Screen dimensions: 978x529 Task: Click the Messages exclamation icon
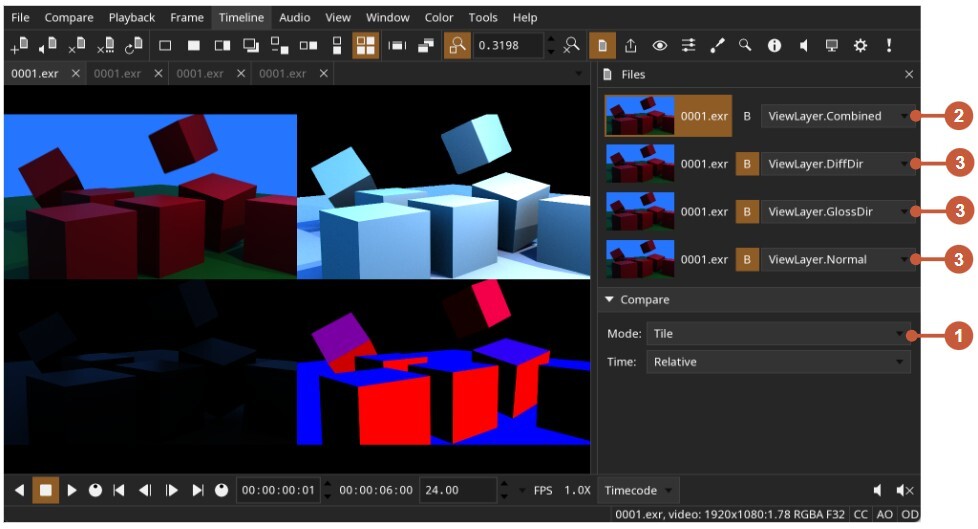click(x=888, y=46)
